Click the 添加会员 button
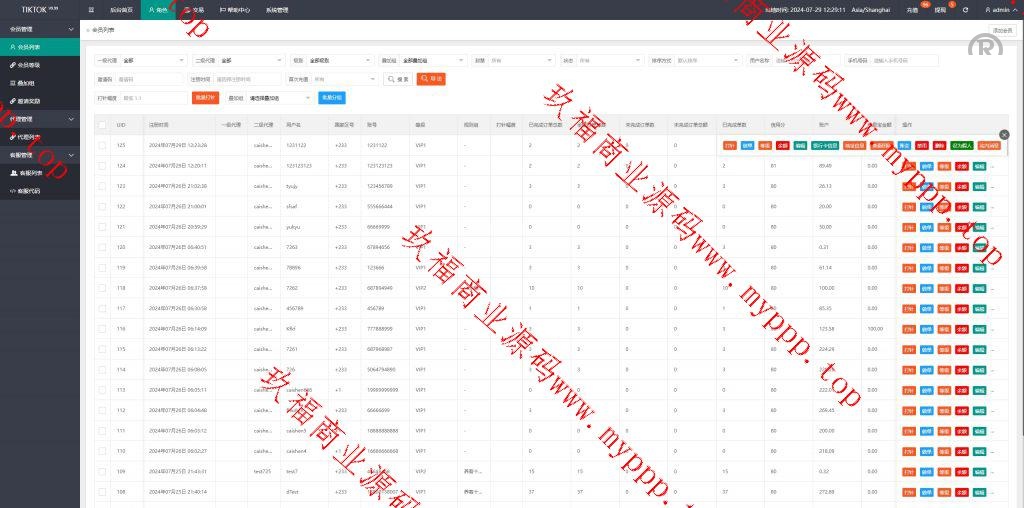Image resolution: width=1024 pixels, height=508 pixels. [1001, 31]
